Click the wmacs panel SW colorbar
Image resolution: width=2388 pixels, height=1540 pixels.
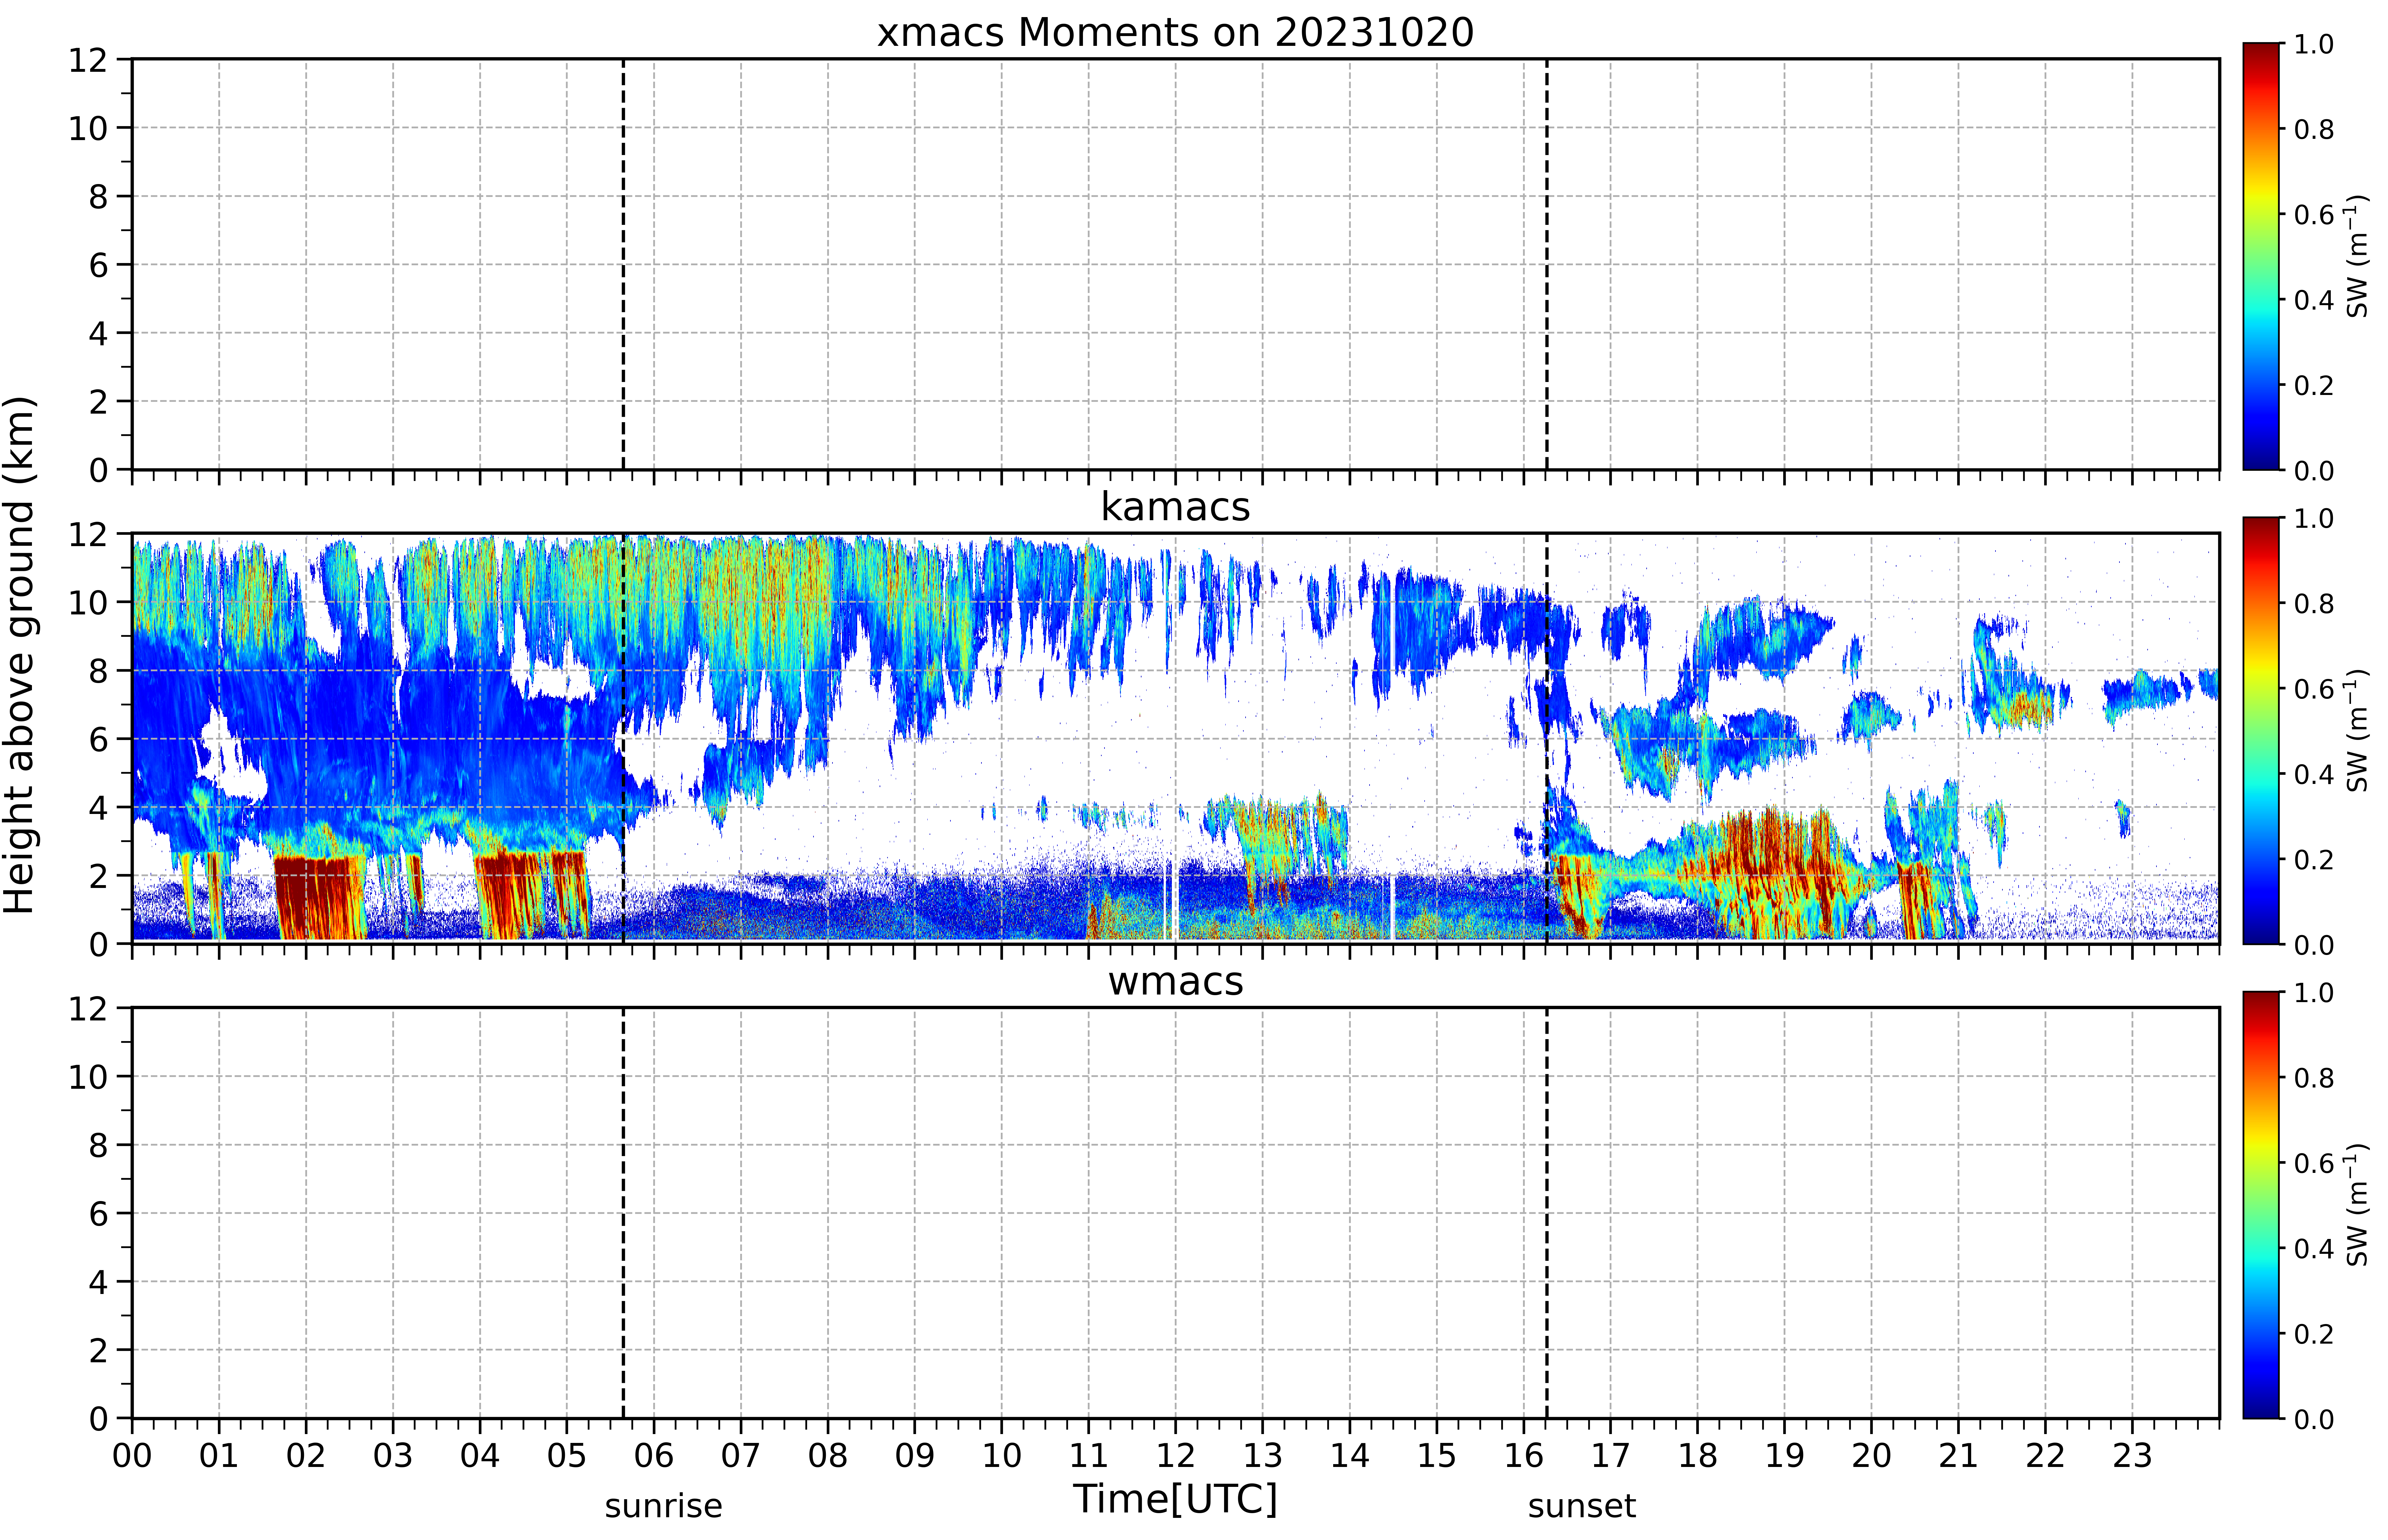point(2261,1205)
